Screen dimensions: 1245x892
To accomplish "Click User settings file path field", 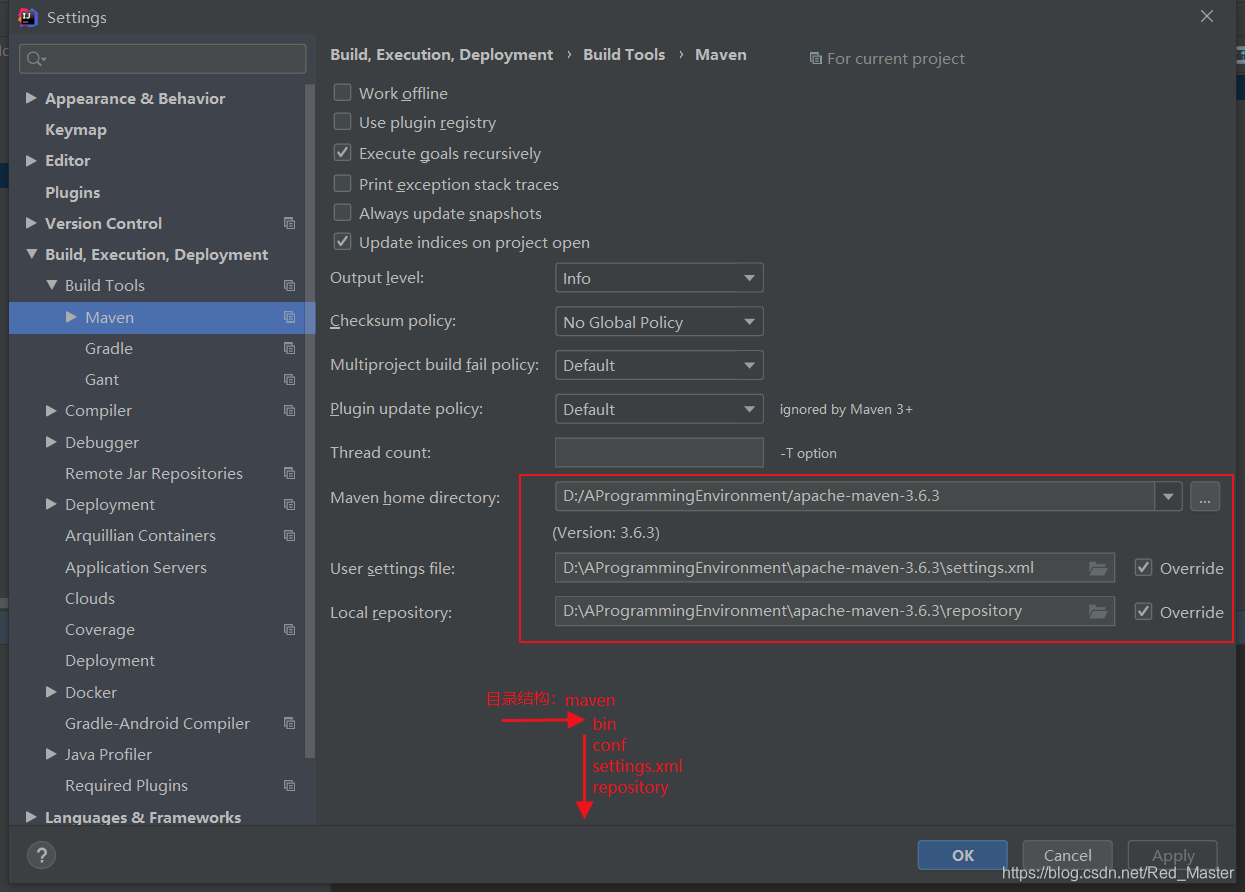I will [x=835, y=568].
